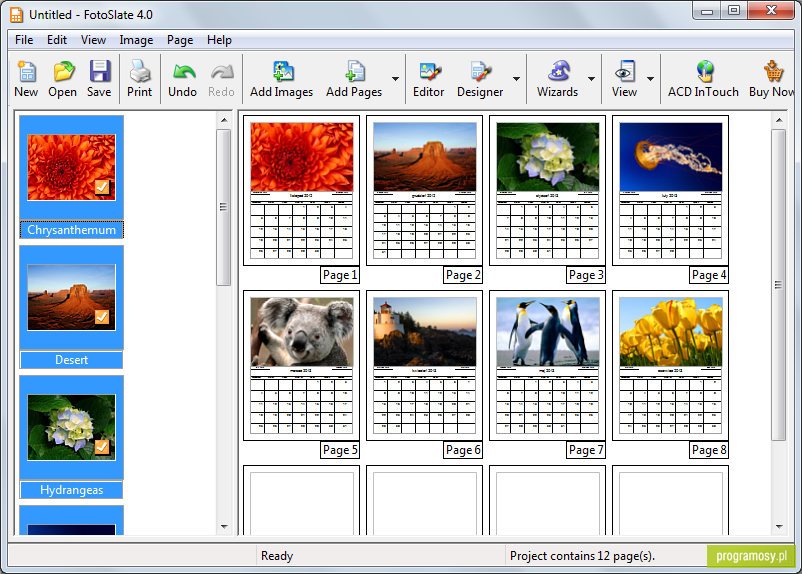Click the Buy Now cart icon
The image size is (802, 574).
pyautogui.click(x=772, y=79)
